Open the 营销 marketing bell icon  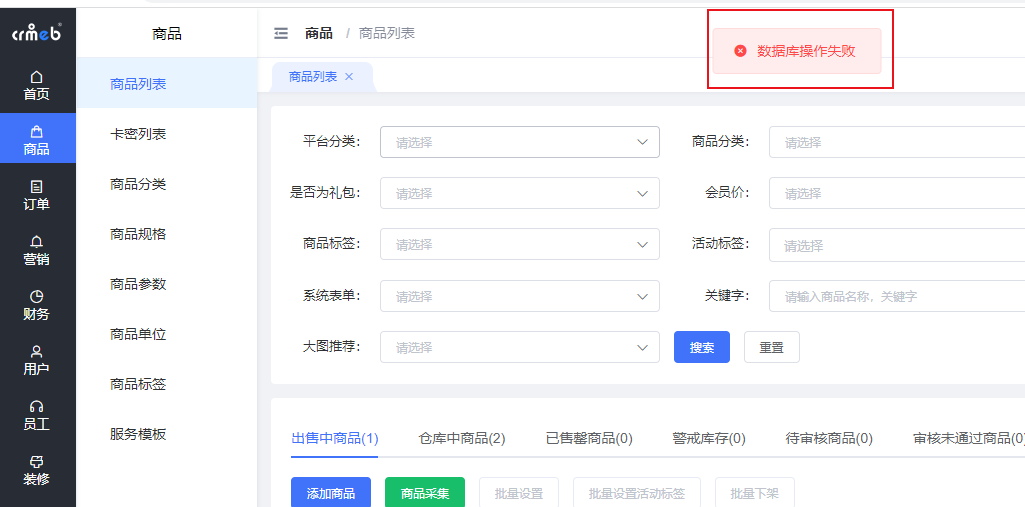37,250
